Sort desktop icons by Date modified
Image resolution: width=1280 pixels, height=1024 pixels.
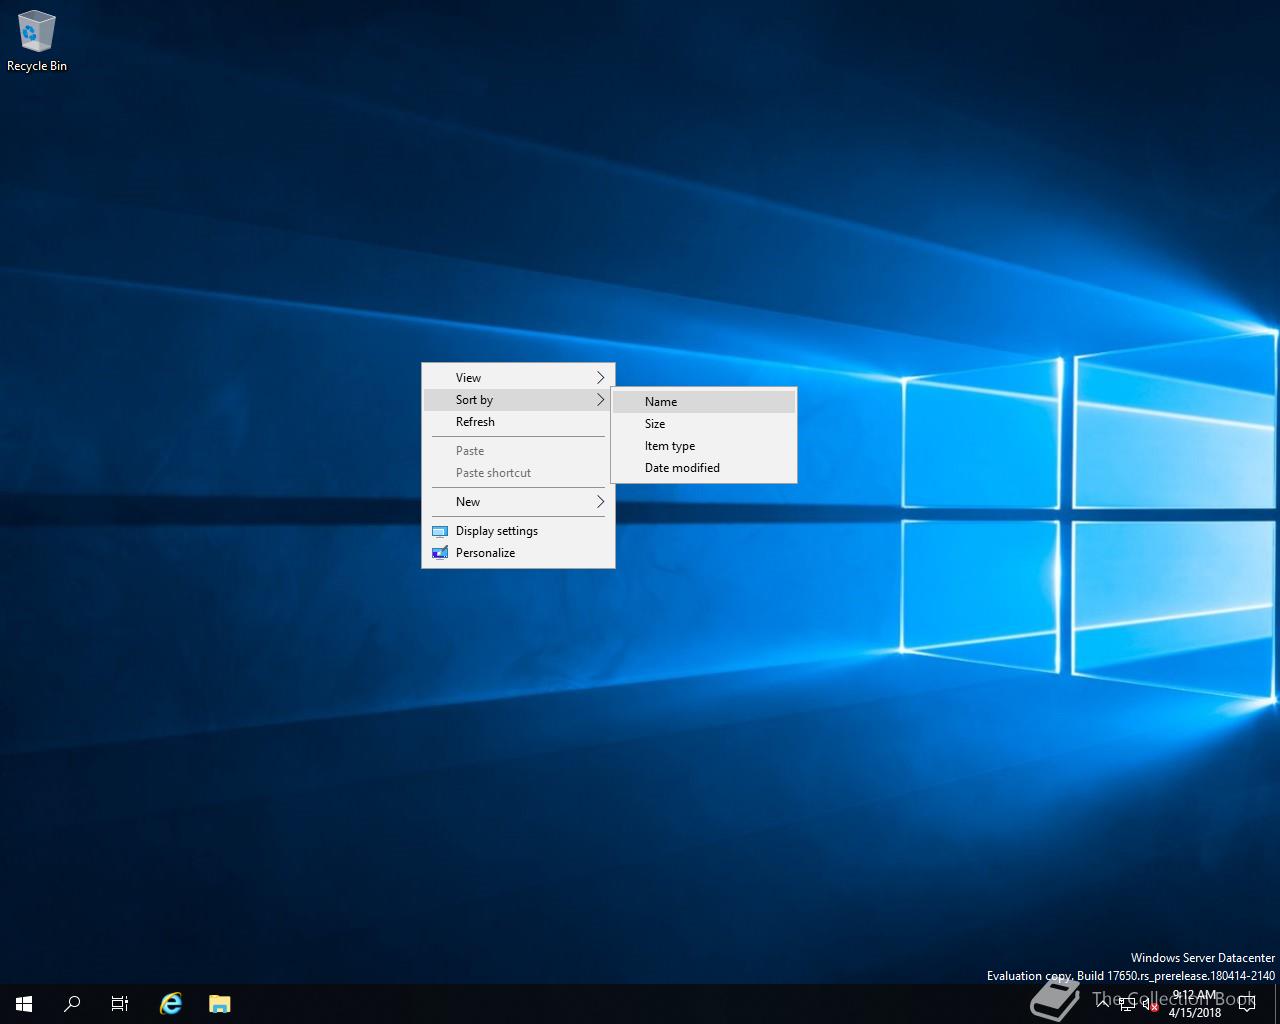click(704, 468)
